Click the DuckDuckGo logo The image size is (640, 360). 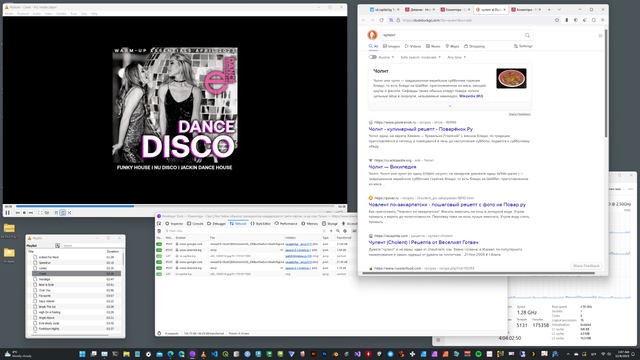(x=372, y=35)
